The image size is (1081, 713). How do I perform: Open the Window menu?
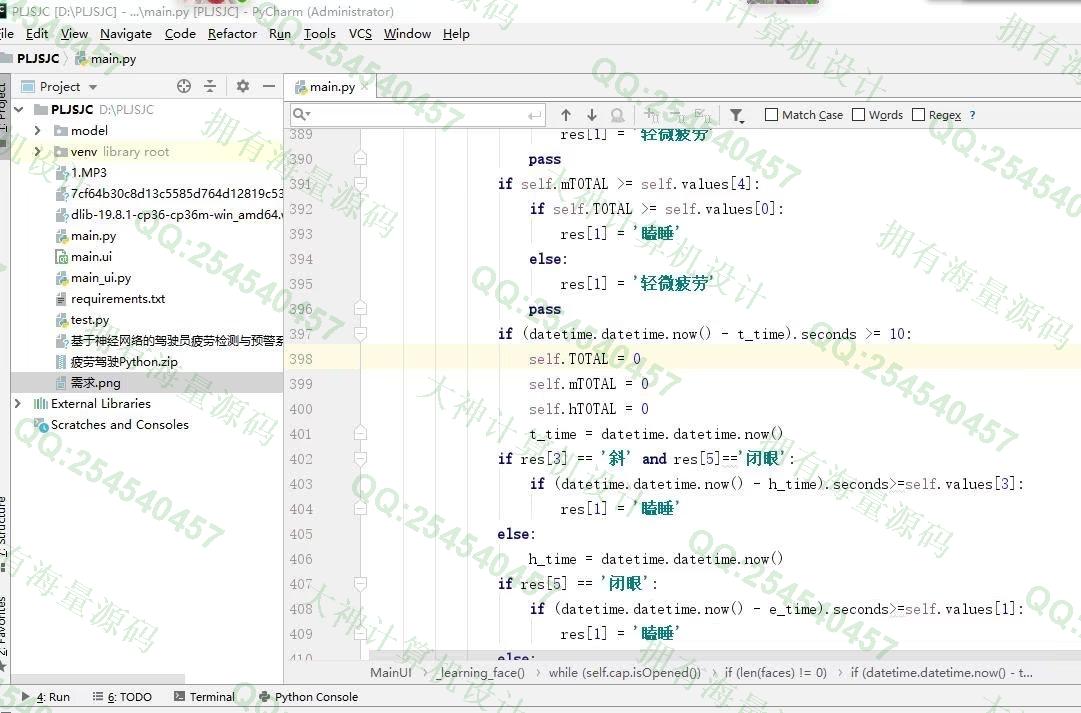(407, 34)
